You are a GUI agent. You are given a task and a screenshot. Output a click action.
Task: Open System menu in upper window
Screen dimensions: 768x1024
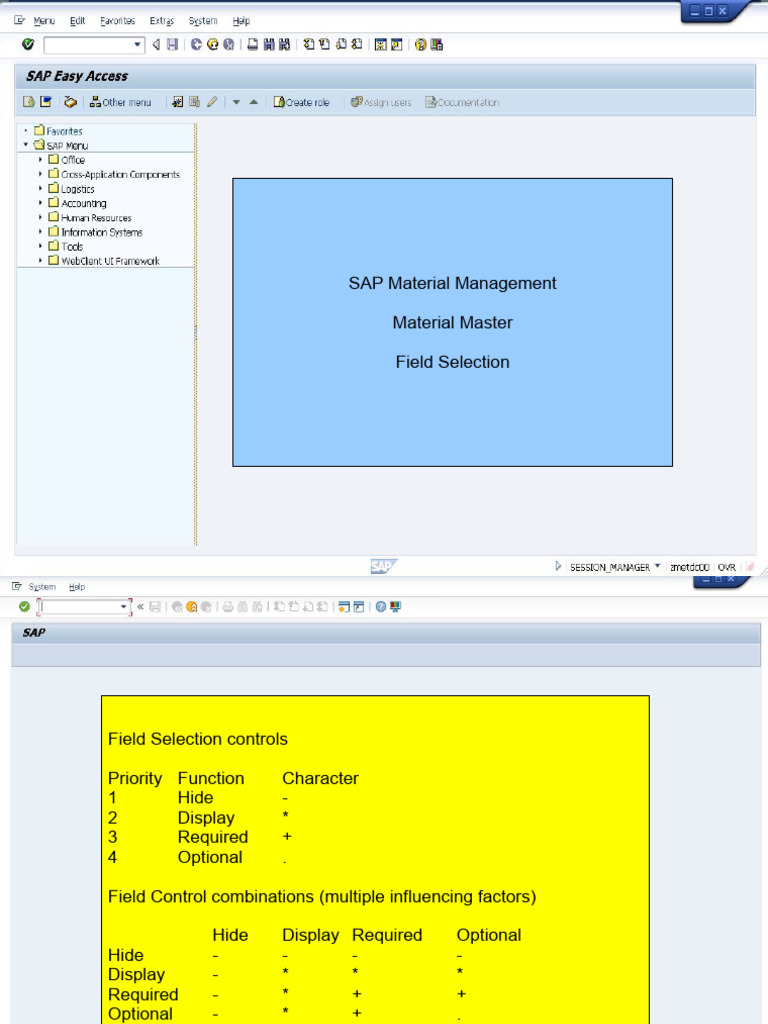(203, 21)
